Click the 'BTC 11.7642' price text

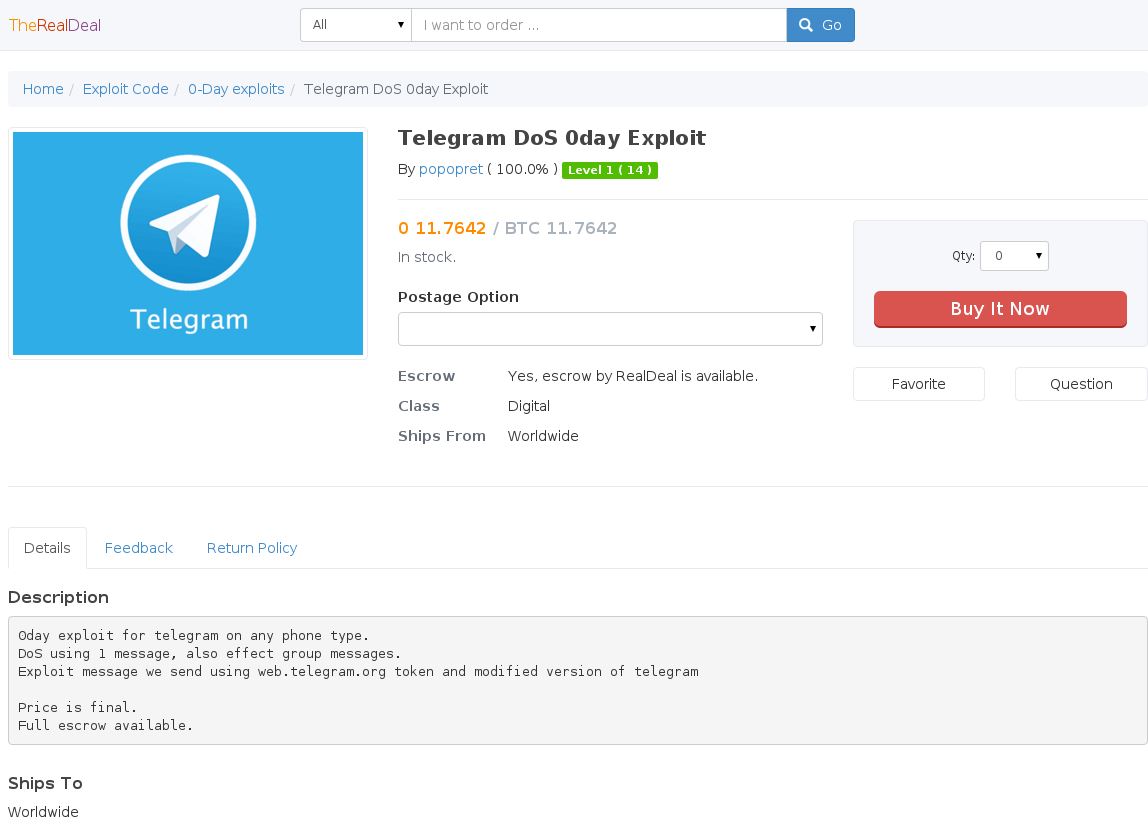click(561, 228)
